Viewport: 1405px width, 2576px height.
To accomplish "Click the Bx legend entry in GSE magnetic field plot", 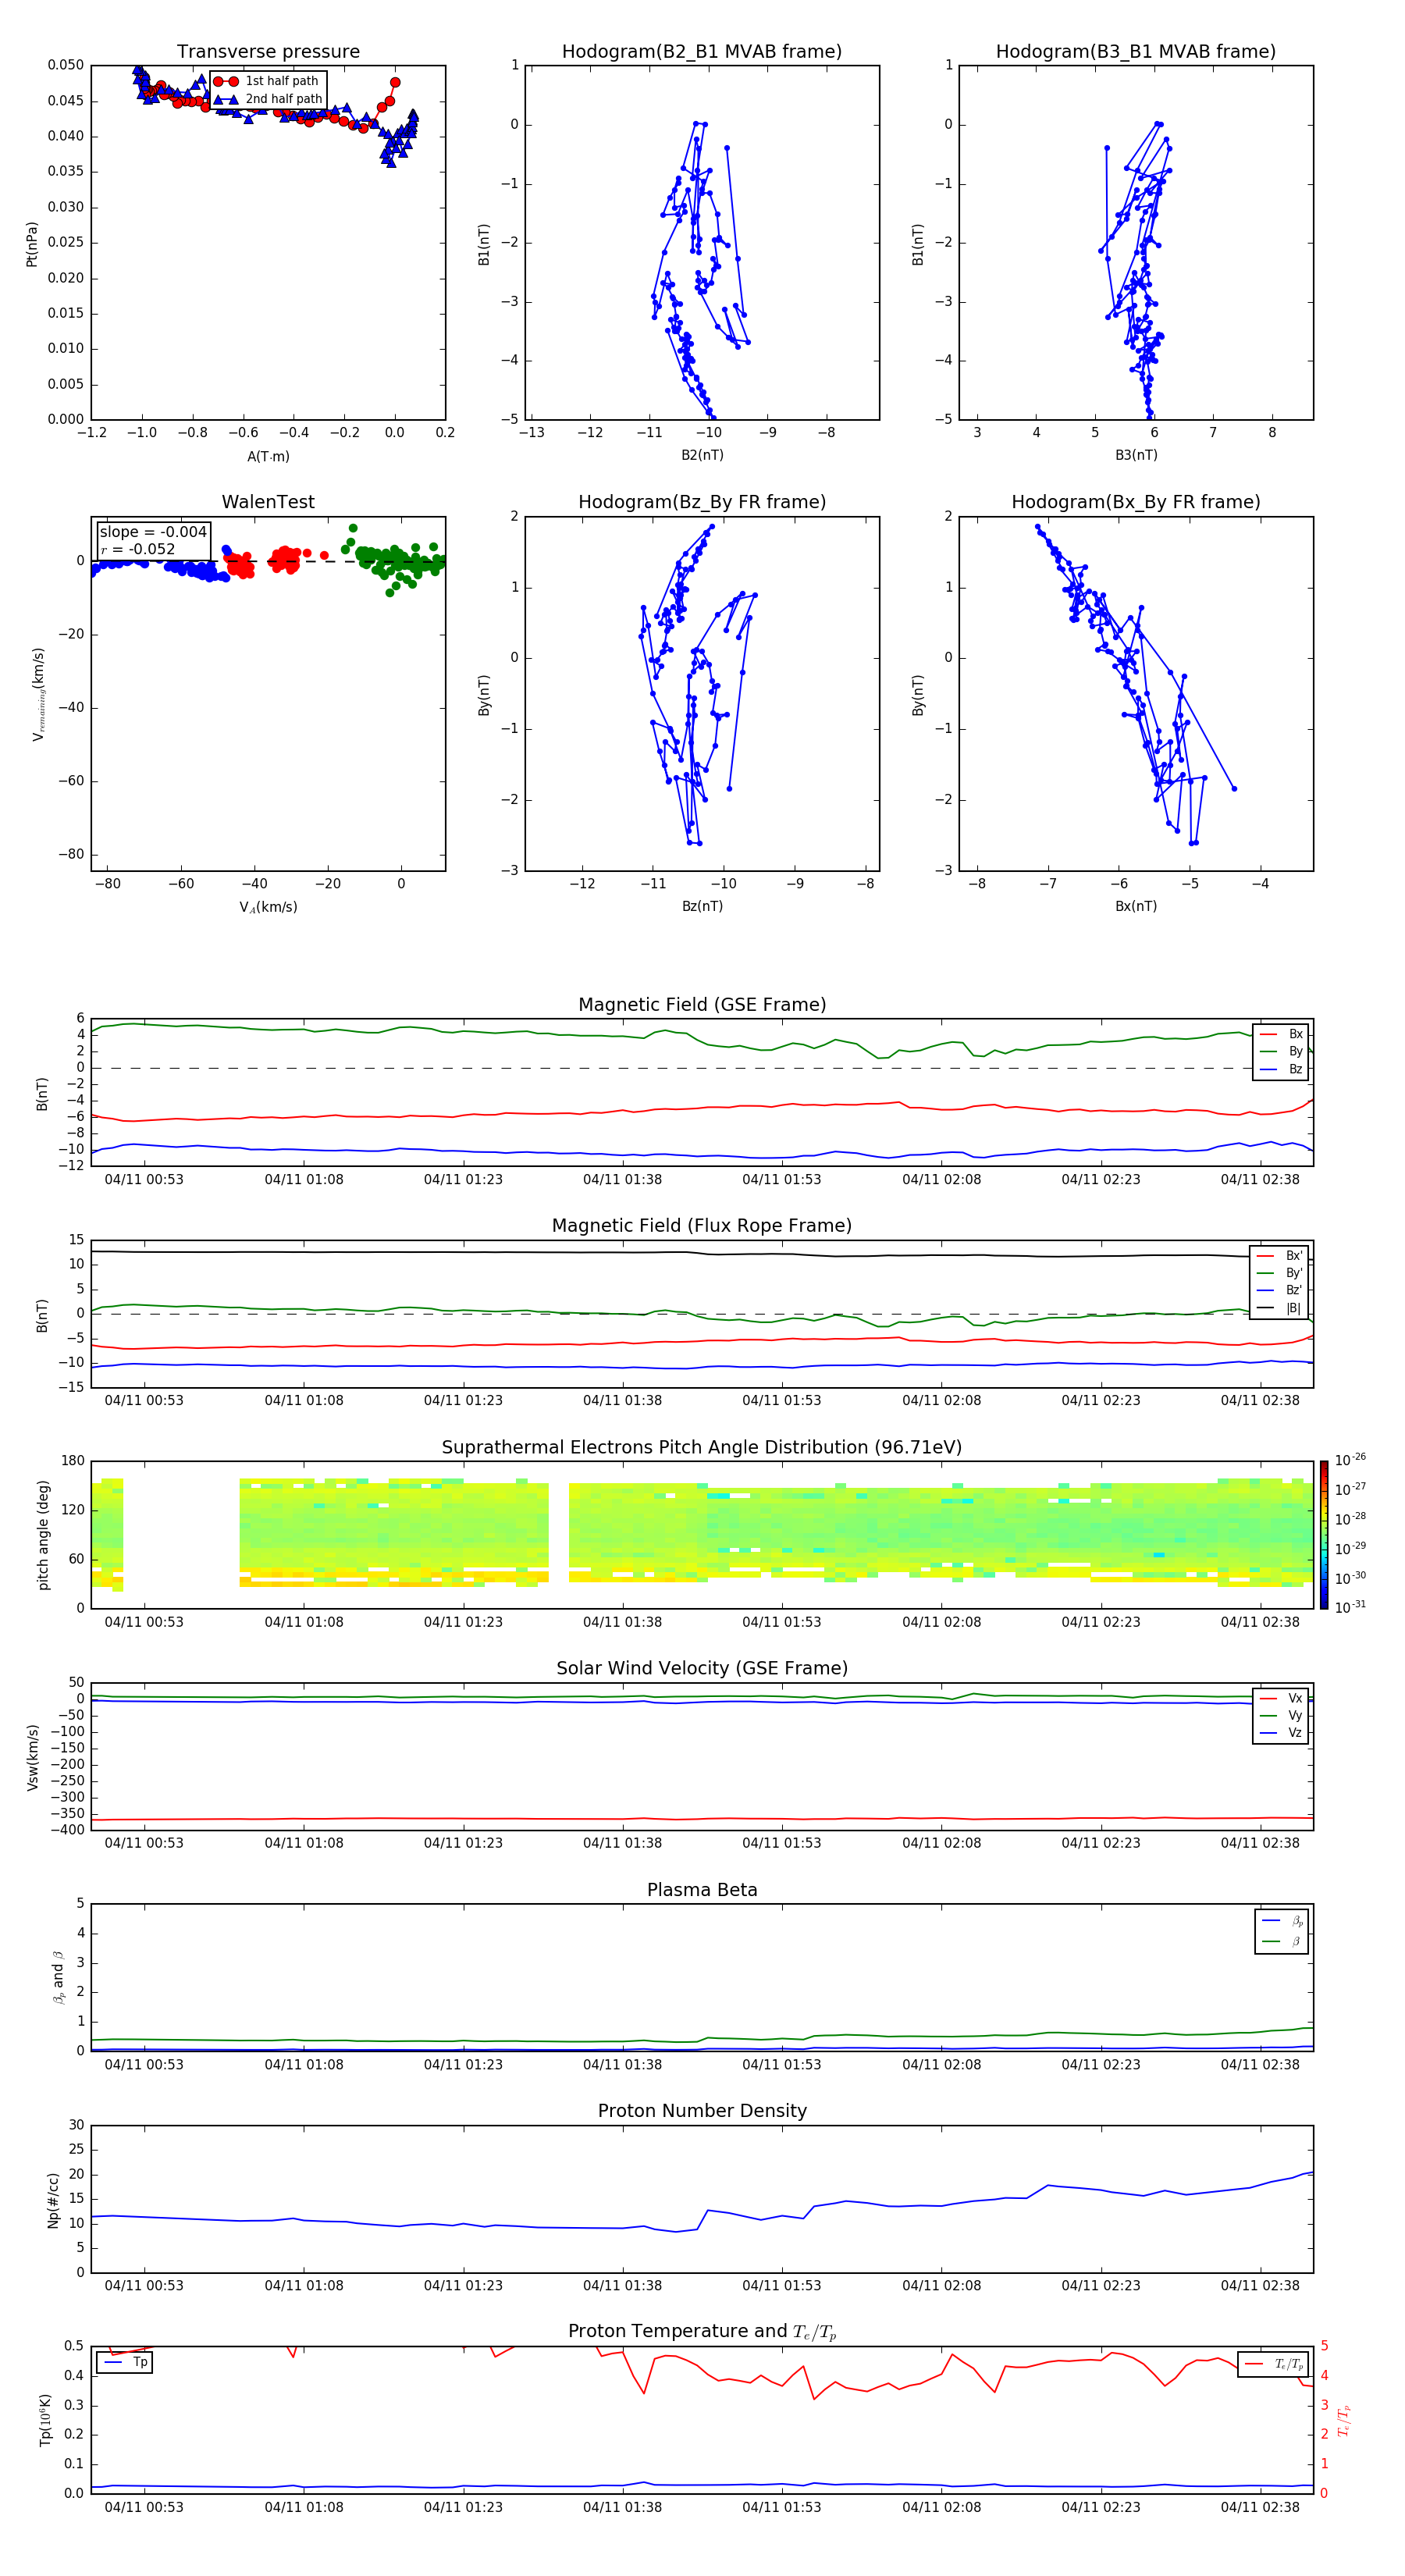I will [x=1281, y=1034].
